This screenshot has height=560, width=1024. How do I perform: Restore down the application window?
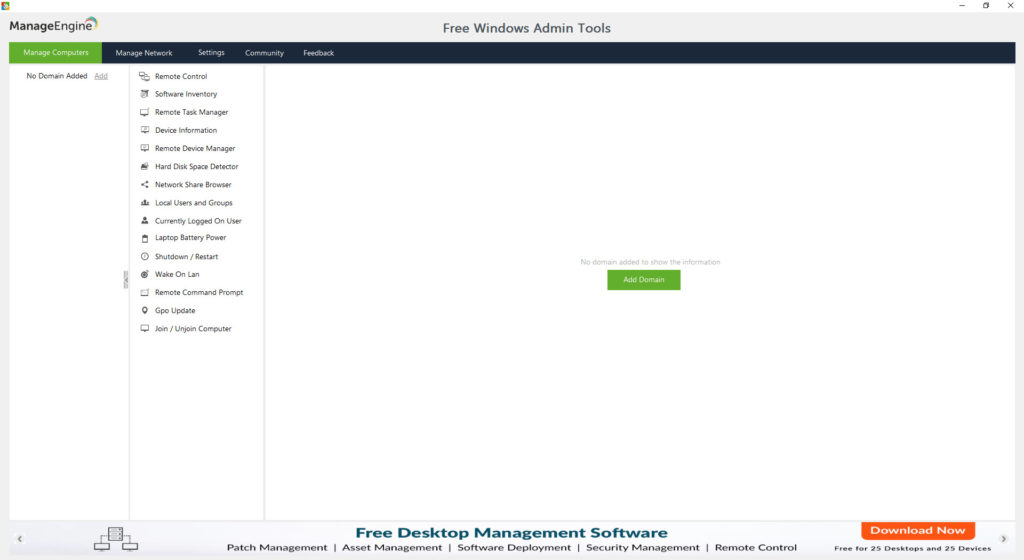pyautogui.click(x=986, y=5)
